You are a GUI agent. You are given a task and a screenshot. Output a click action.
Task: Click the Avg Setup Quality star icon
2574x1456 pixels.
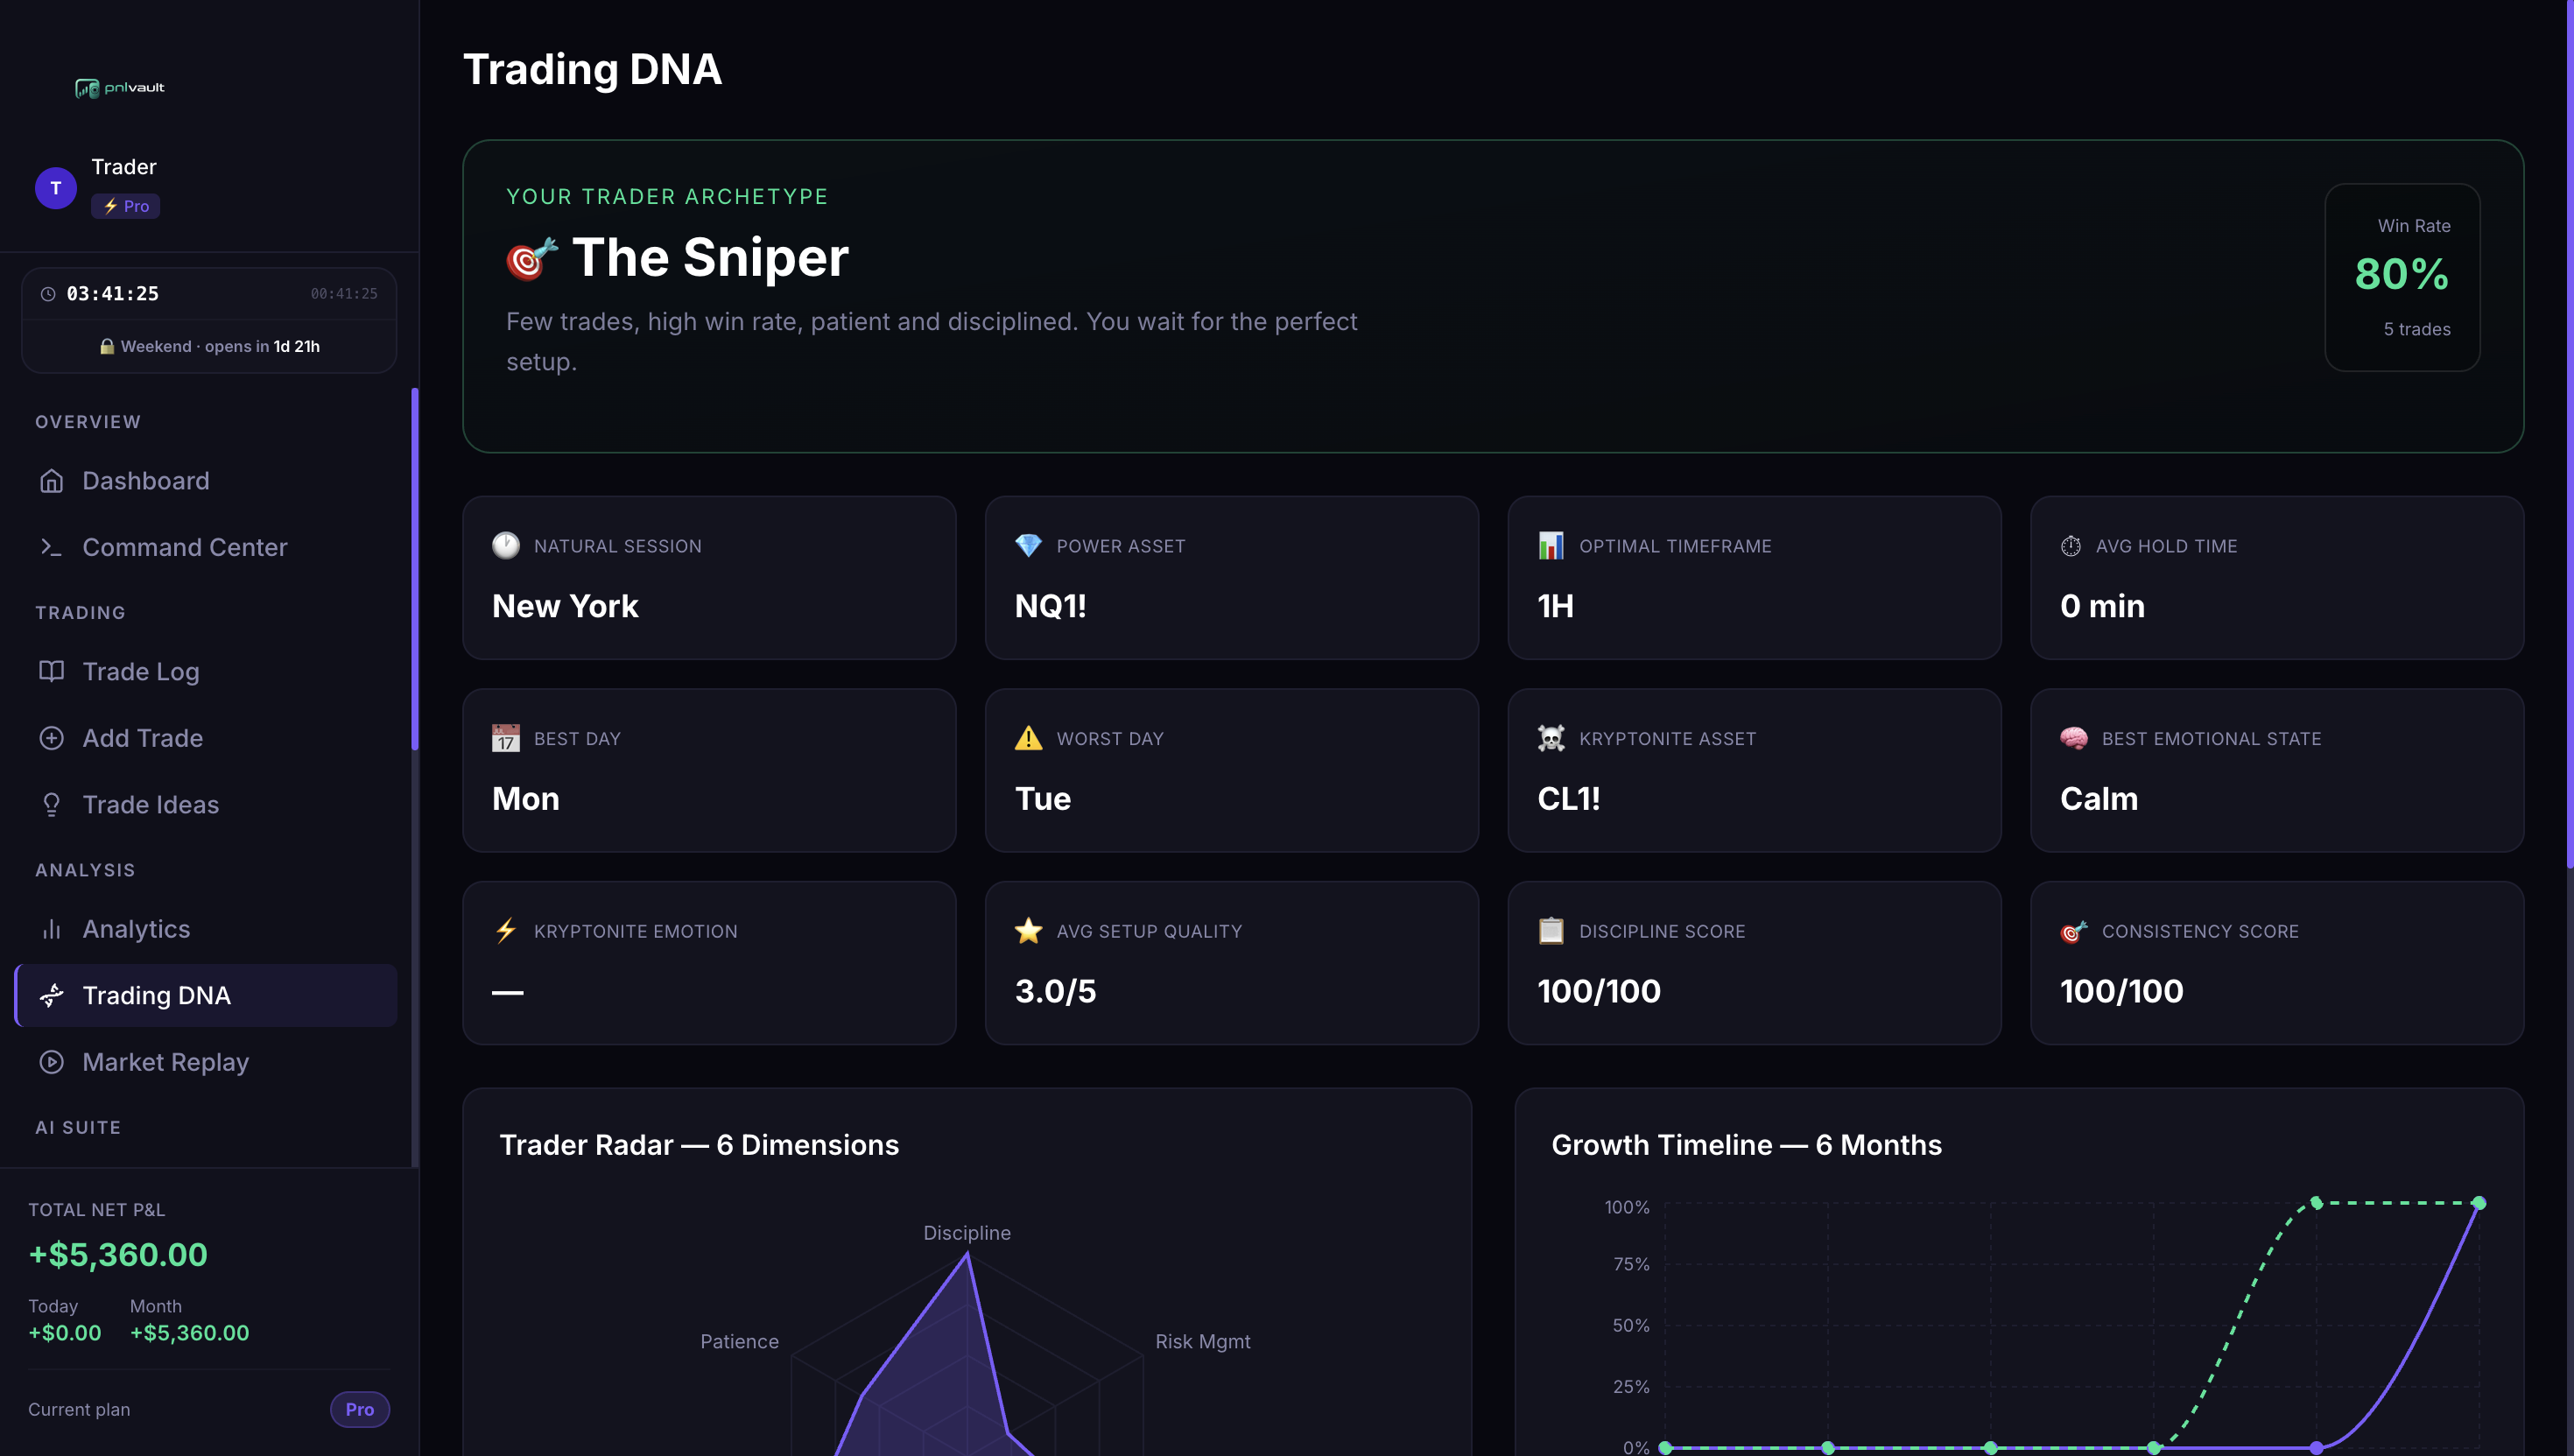[x=1028, y=931]
